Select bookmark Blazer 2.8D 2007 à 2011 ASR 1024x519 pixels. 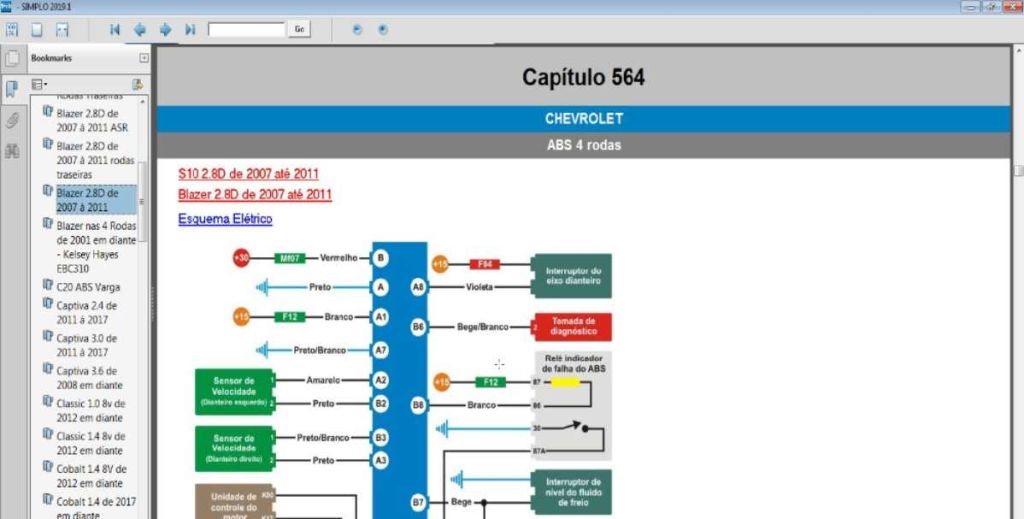pos(92,120)
